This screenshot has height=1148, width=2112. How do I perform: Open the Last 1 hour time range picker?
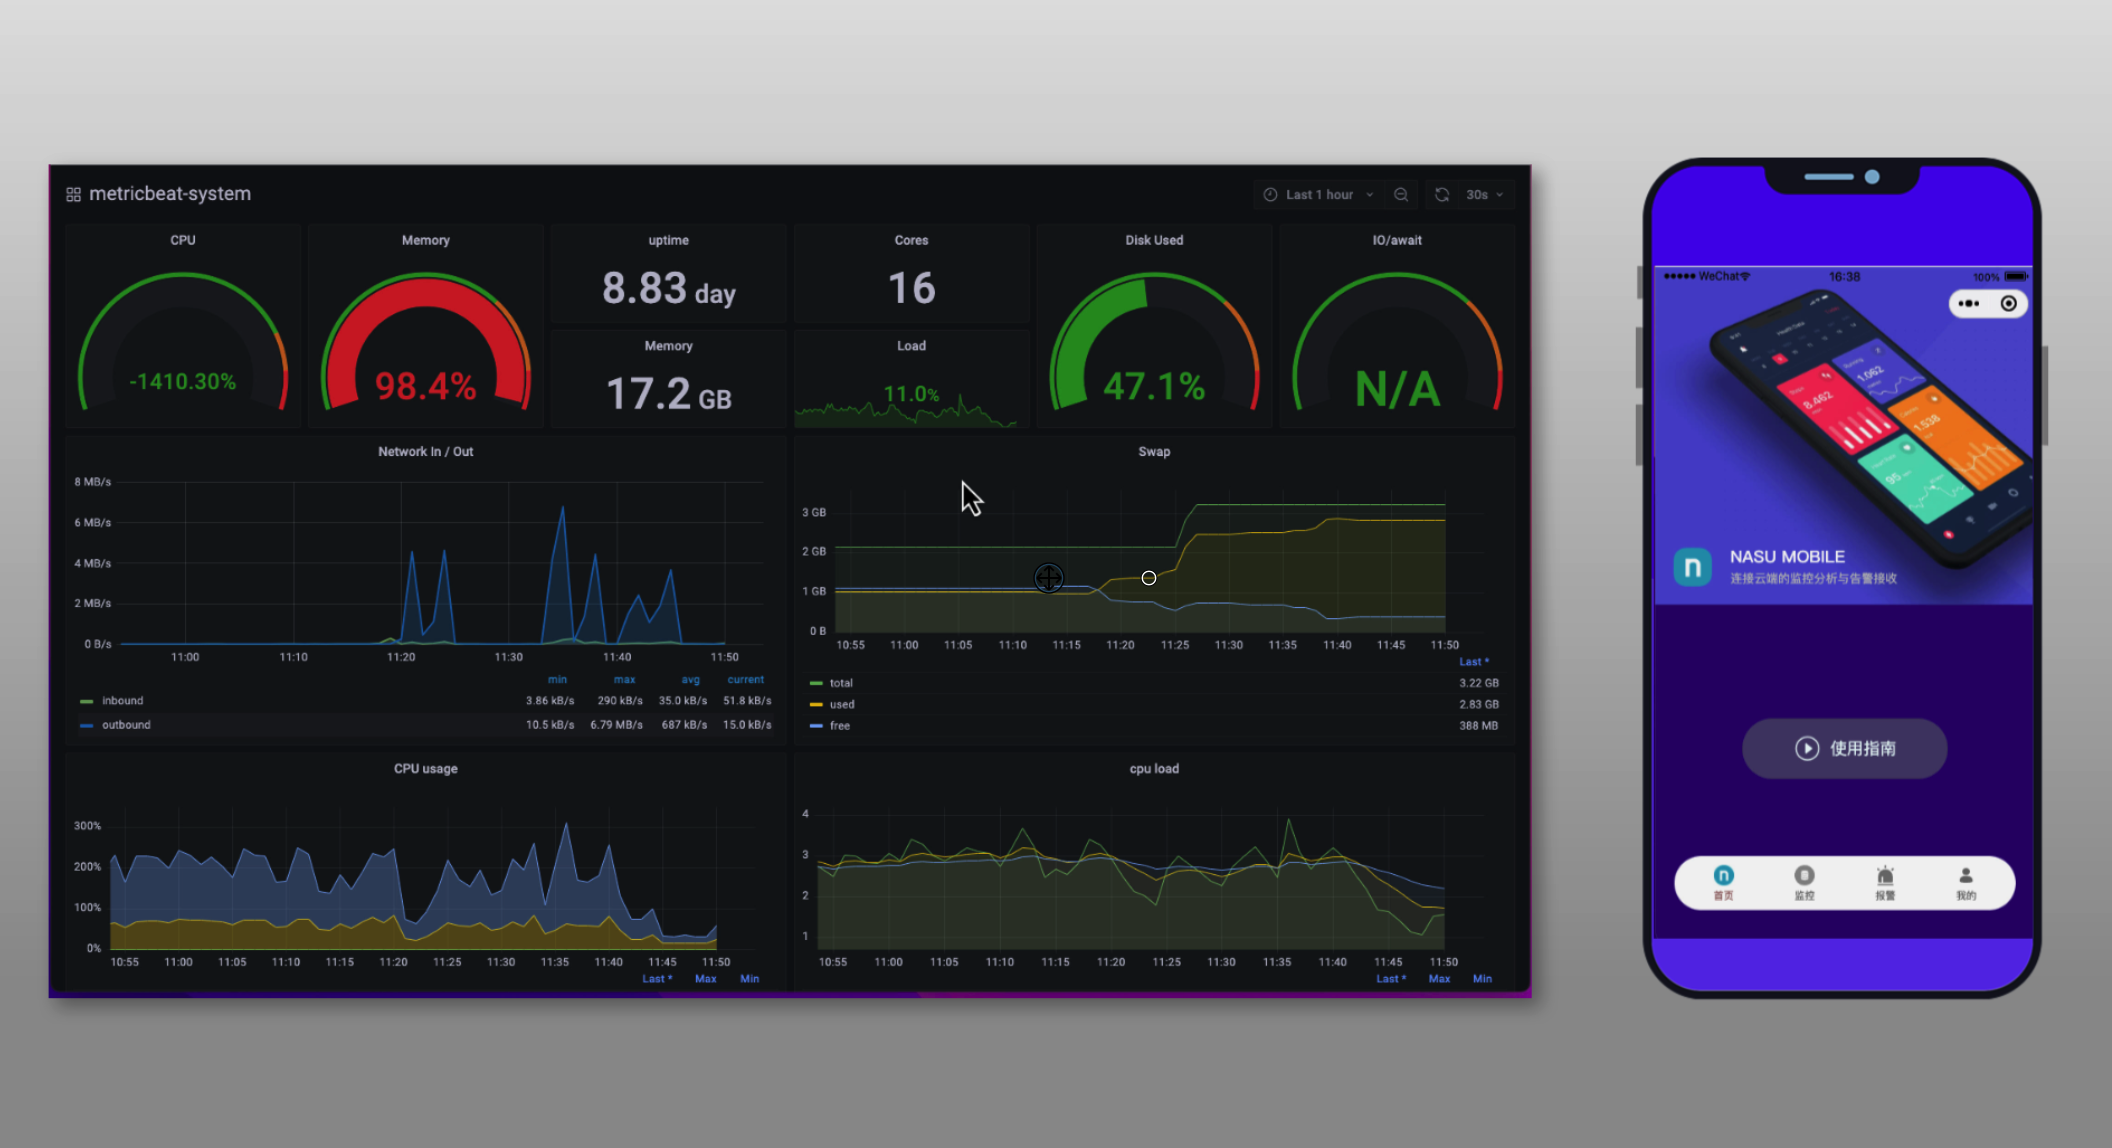pyautogui.click(x=1318, y=195)
